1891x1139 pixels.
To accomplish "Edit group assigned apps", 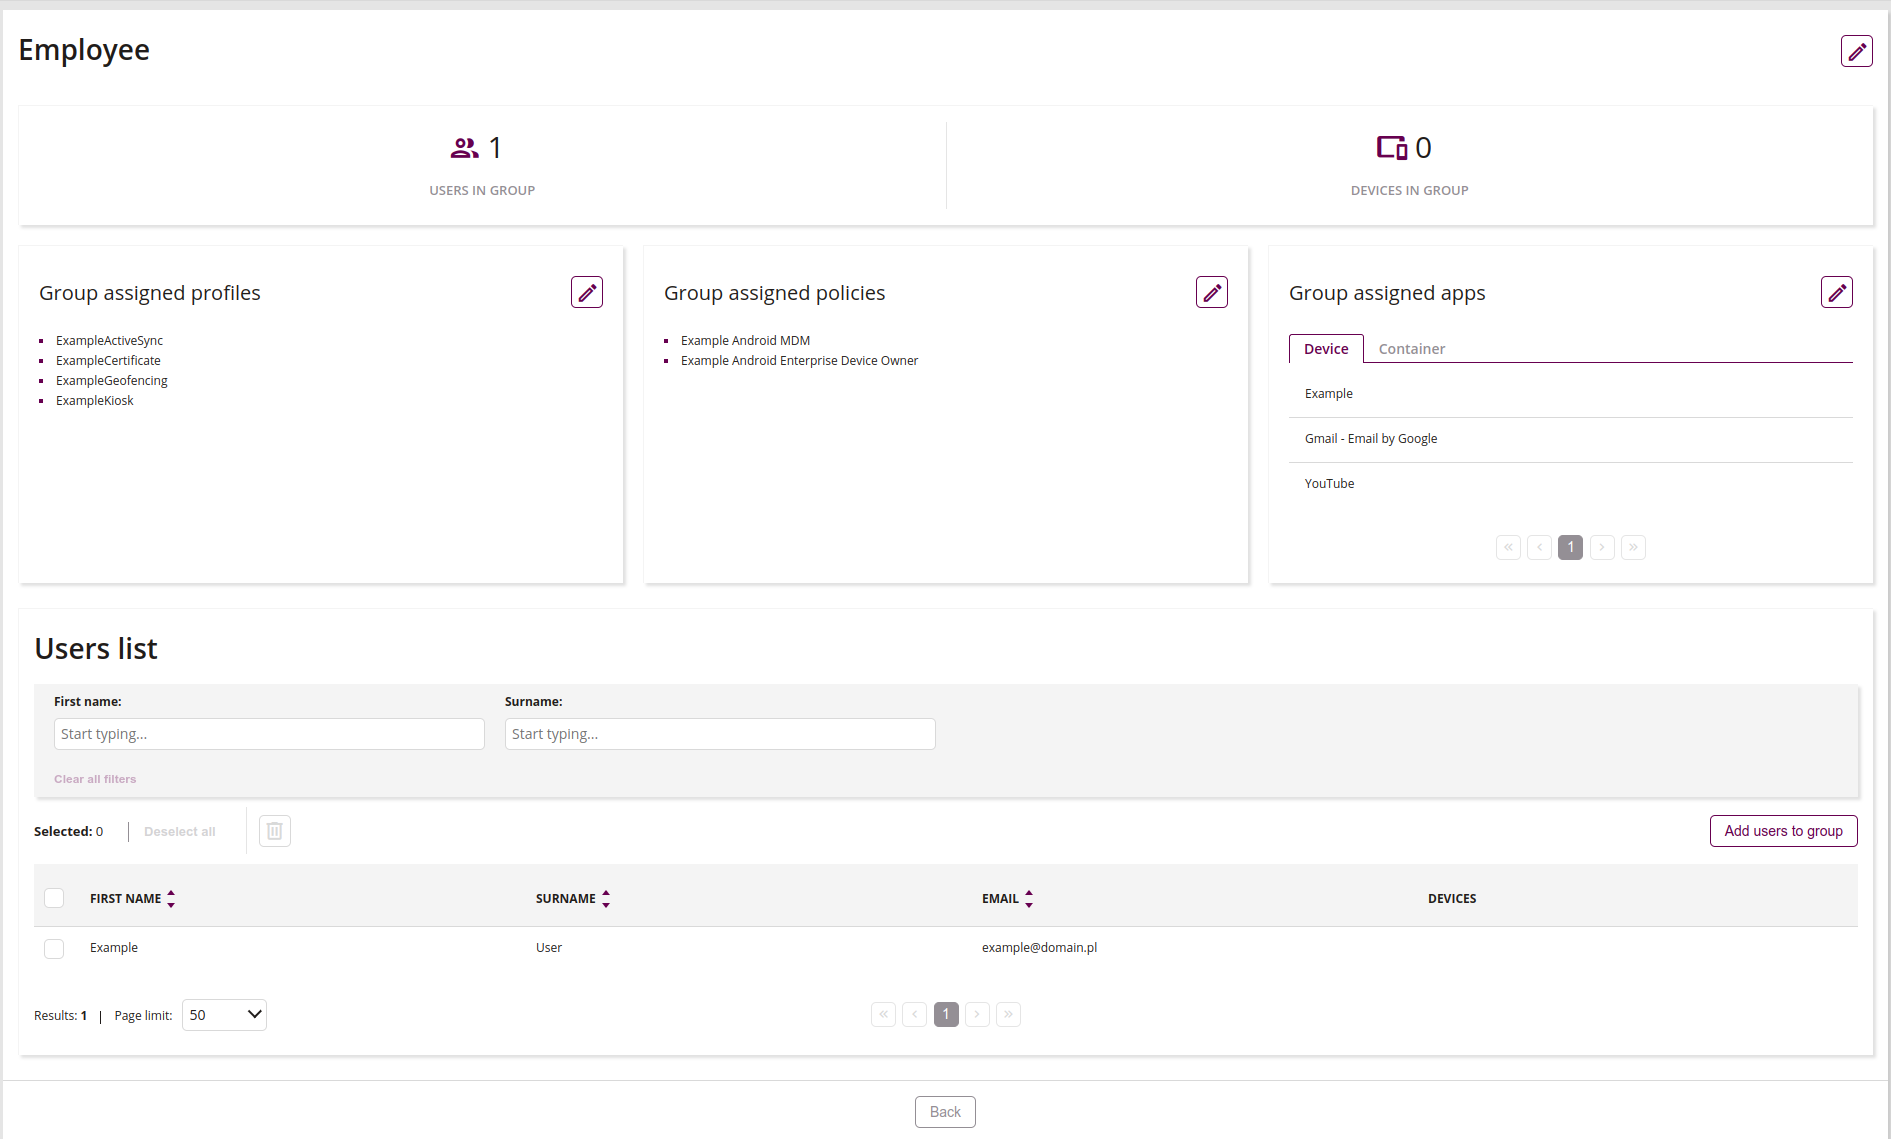I will (x=1837, y=292).
